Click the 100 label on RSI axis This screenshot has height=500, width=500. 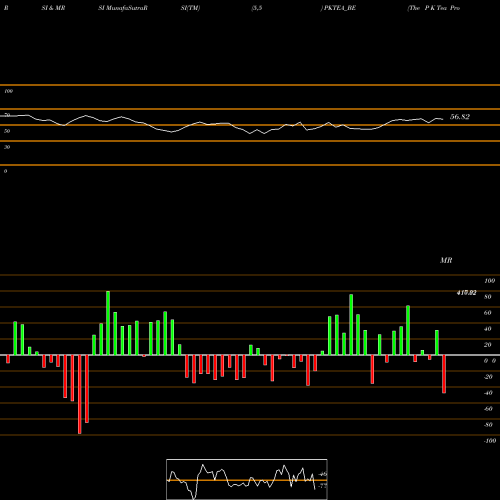point(9,91)
